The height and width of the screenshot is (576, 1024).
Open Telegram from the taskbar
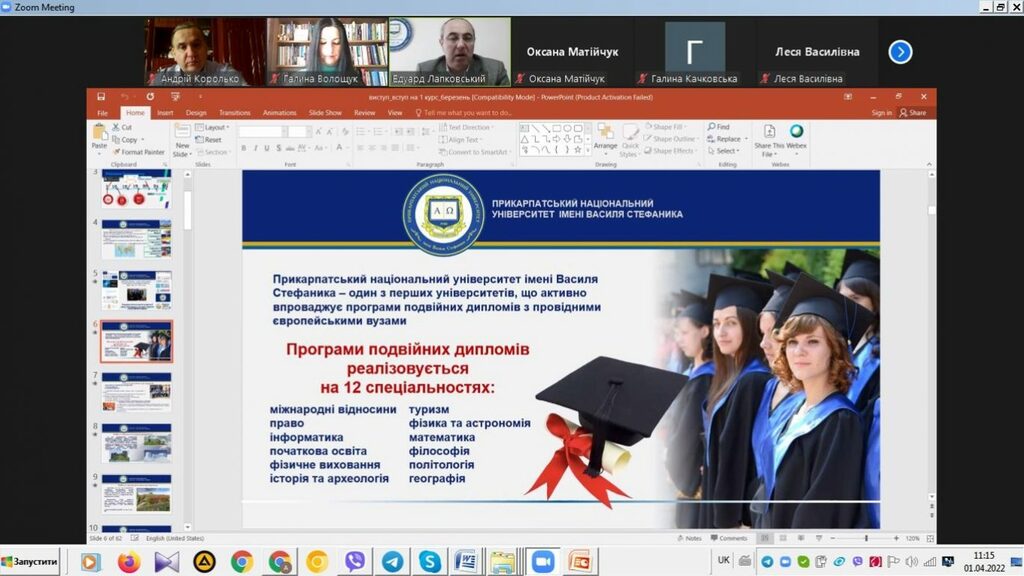392,561
